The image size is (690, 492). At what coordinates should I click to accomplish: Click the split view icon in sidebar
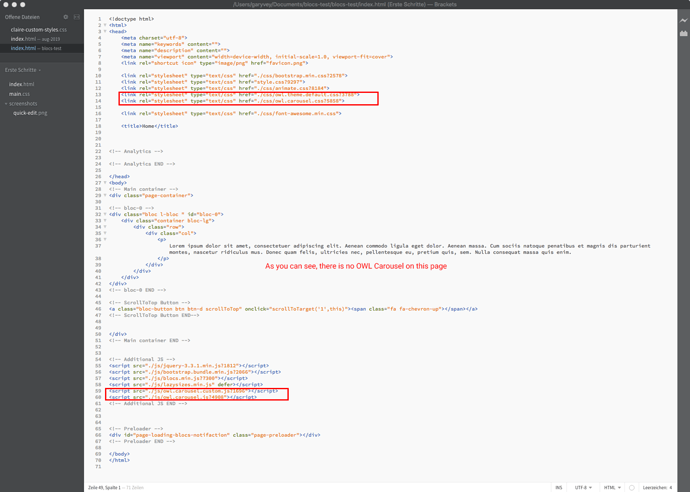coord(77,17)
